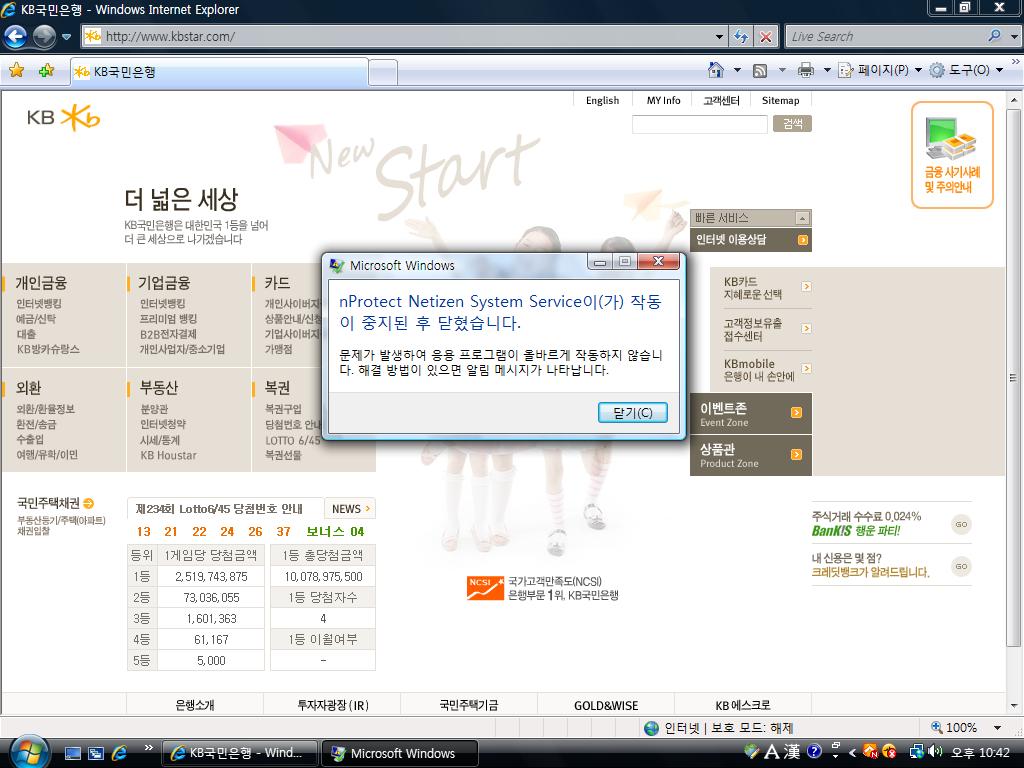
Task: Click the Refresh page icon
Action: coord(741,37)
